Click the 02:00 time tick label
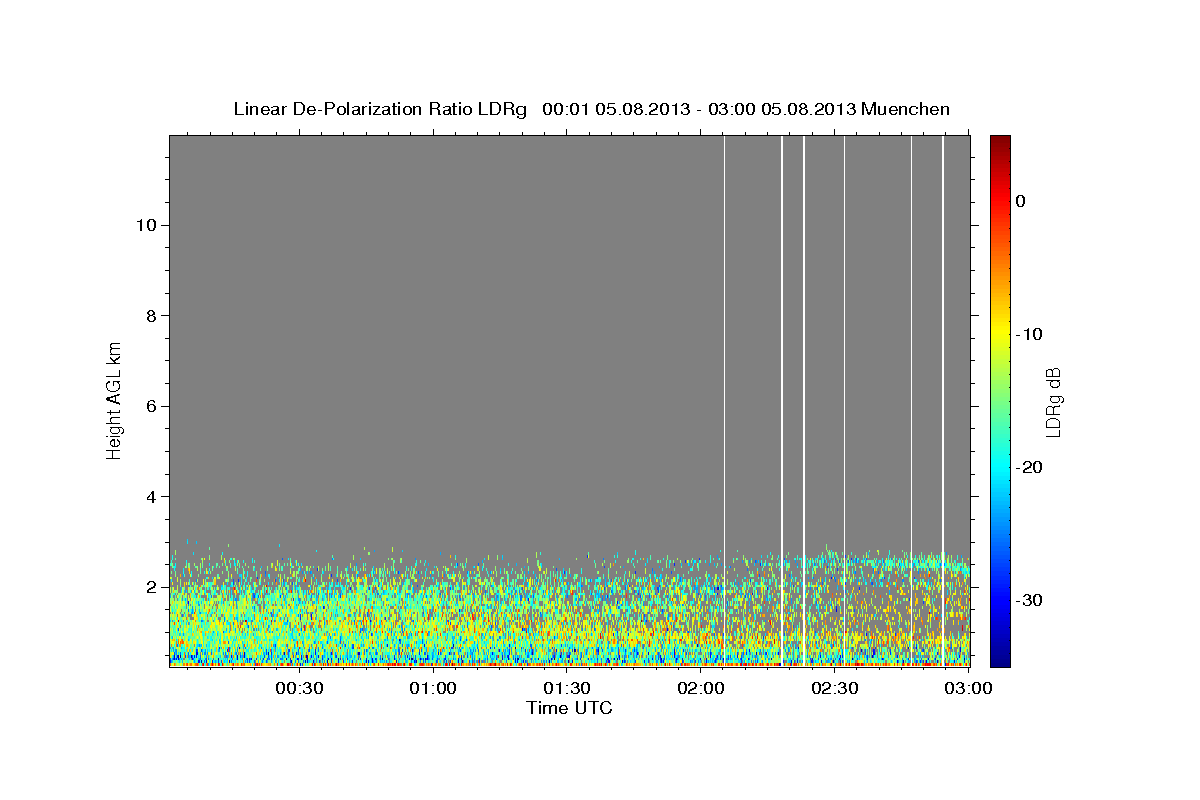This screenshot has width=1200, height=800. pyautogui.click(x=701, y=689)
